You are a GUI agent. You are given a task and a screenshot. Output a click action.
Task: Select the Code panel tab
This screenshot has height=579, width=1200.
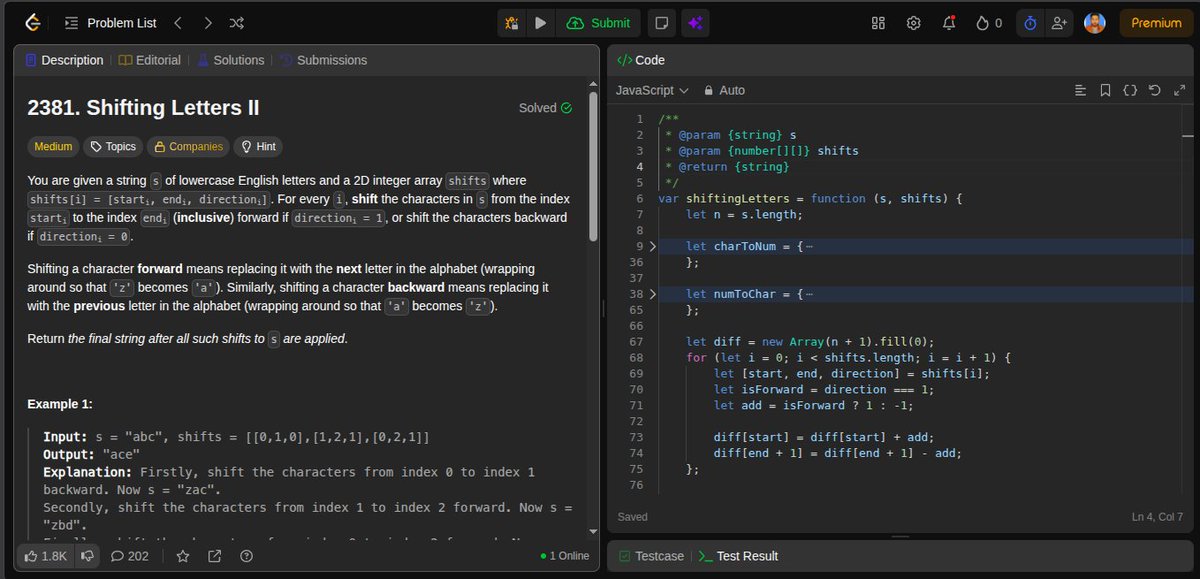(641, 60)
